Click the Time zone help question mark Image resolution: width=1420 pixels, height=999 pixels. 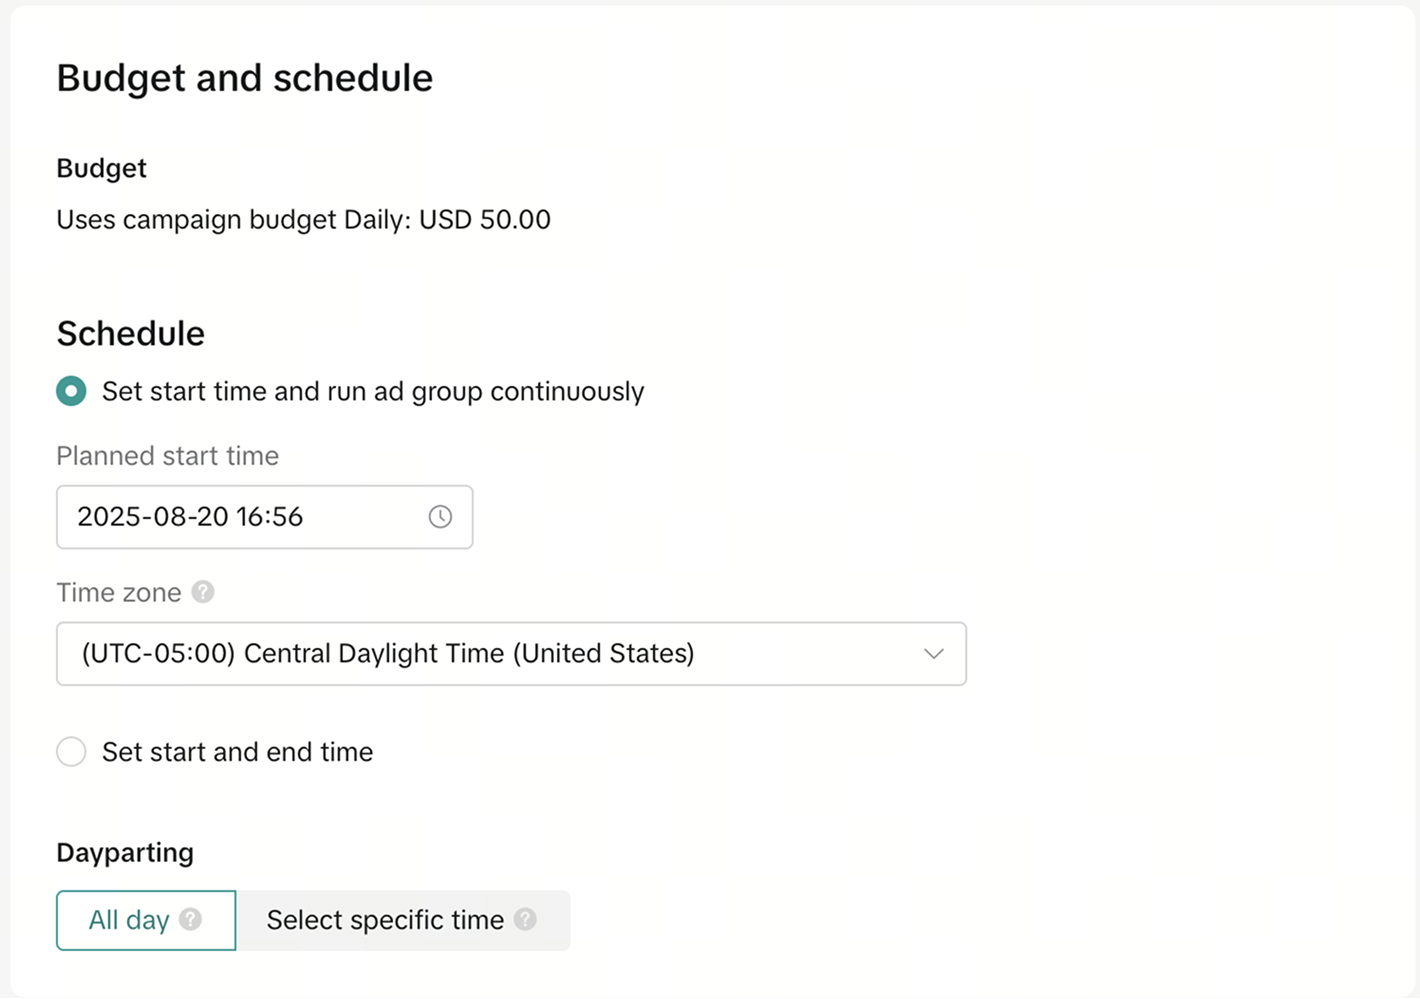(x=203, y=592)
